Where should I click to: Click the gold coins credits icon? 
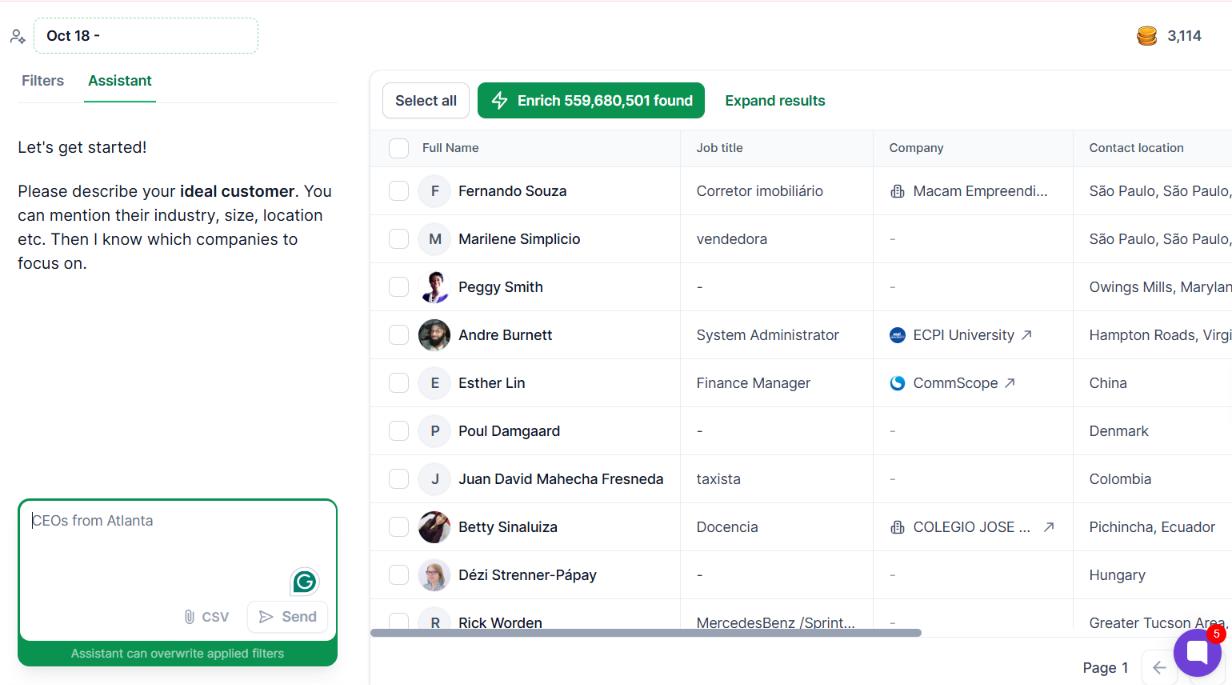coord(1147,36)
